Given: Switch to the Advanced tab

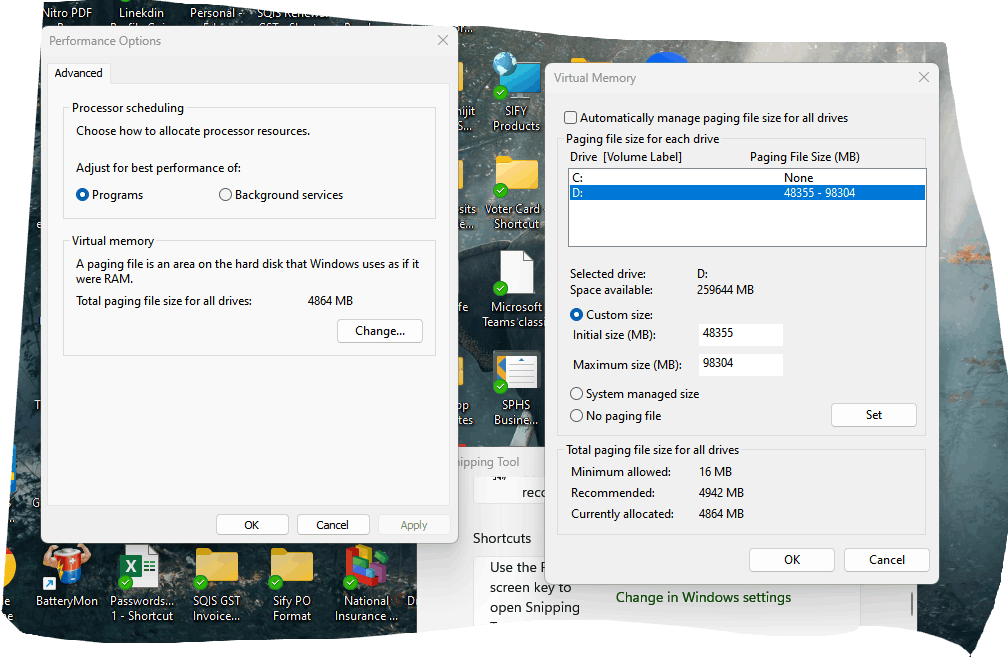Looking at the screenshot, I should coord(78,72).
